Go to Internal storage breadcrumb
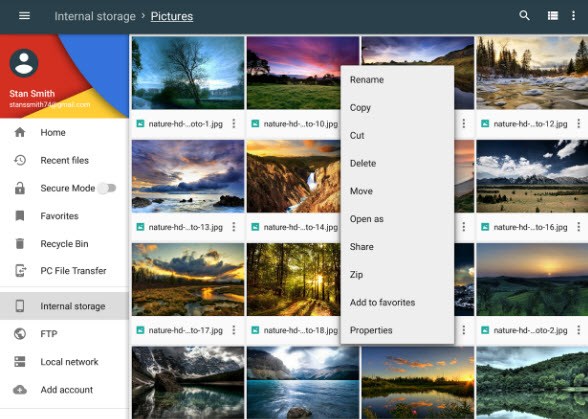Viewport: 588px width, 419px height. (95, 16)
